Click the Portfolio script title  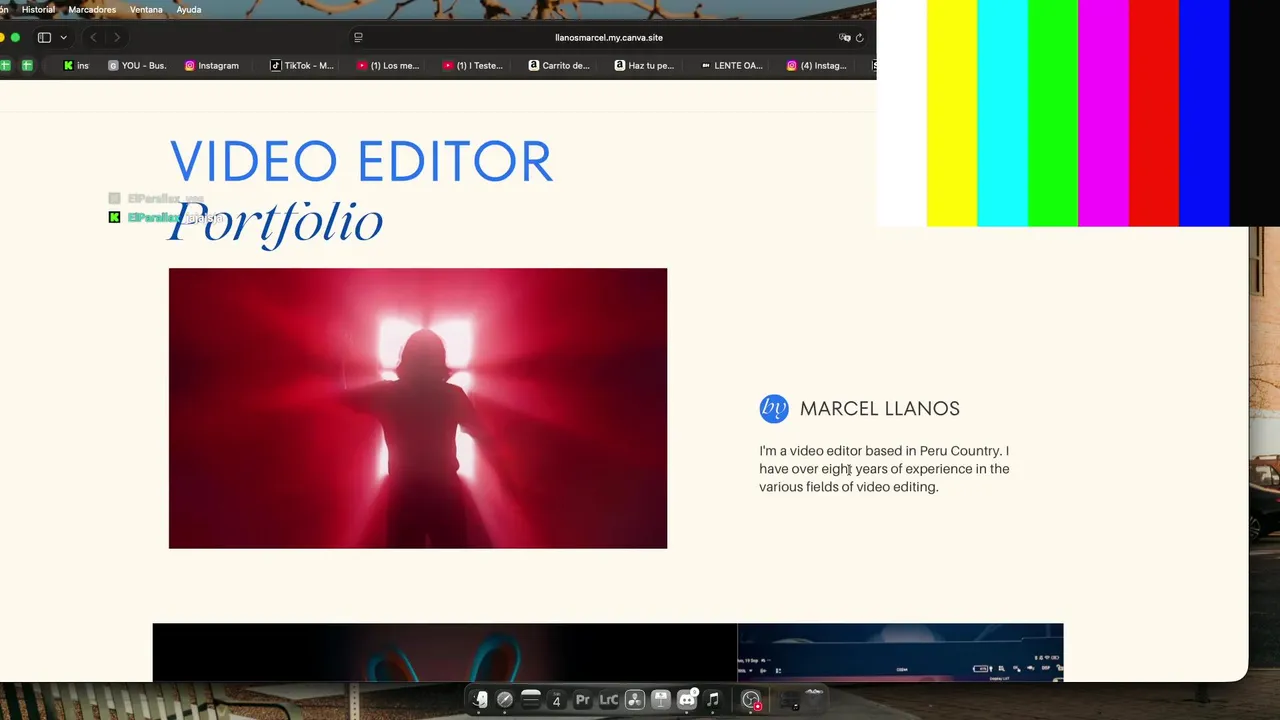click(276, 222)
